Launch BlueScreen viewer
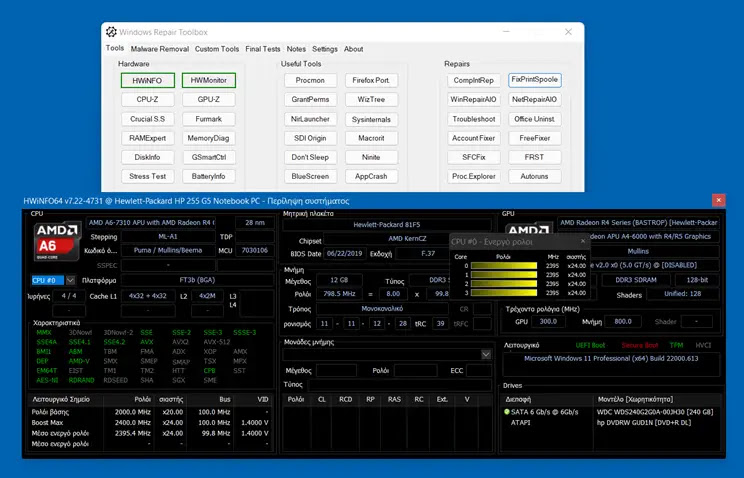Screen dimensions: 744x478 (x=310, y=176)
